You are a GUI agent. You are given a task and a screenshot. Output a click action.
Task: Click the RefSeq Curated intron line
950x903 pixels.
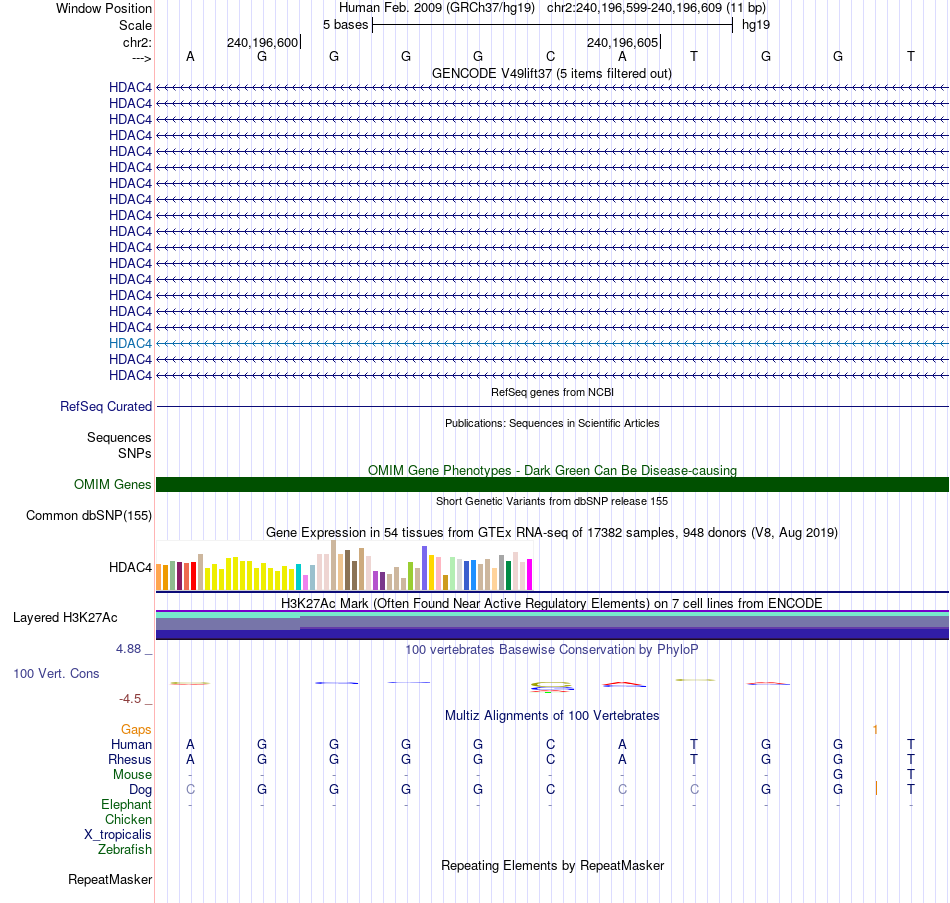point(552,406)
